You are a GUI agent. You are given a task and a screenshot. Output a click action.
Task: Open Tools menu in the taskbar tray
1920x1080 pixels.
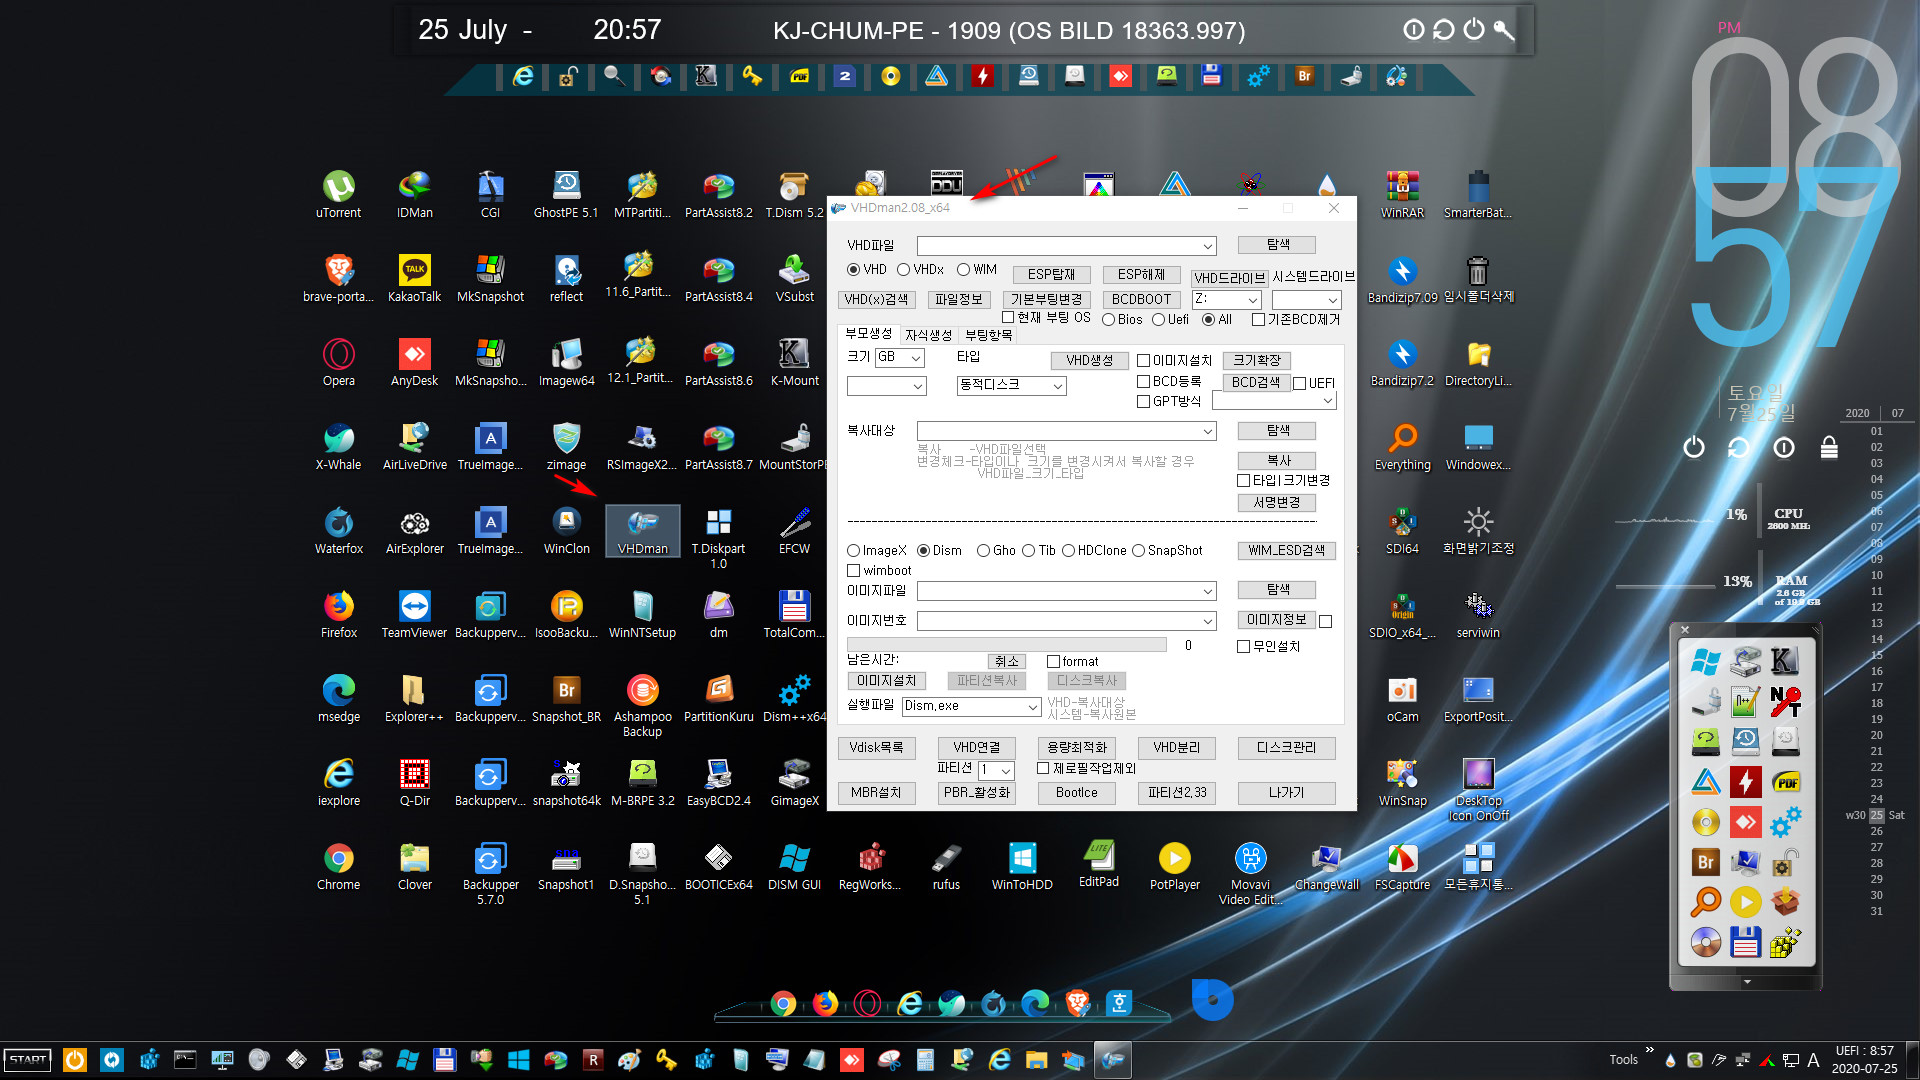1623,1060
